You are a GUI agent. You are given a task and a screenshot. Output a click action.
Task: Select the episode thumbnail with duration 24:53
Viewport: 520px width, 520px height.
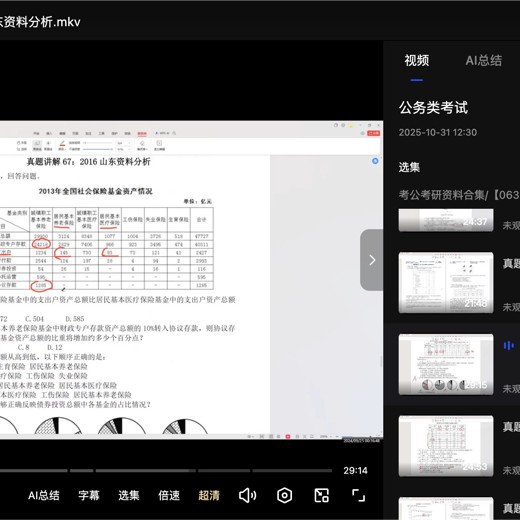point(446,446)
